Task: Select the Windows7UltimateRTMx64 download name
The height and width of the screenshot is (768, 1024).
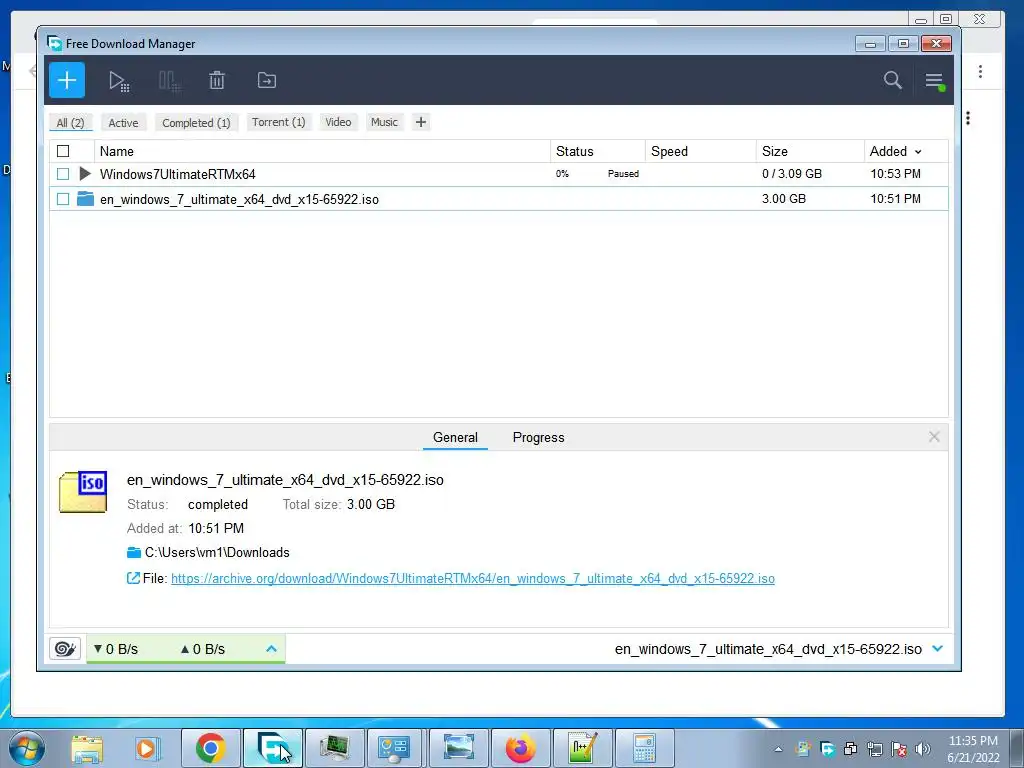Action: pyautogui.click(x=178, y=174)
